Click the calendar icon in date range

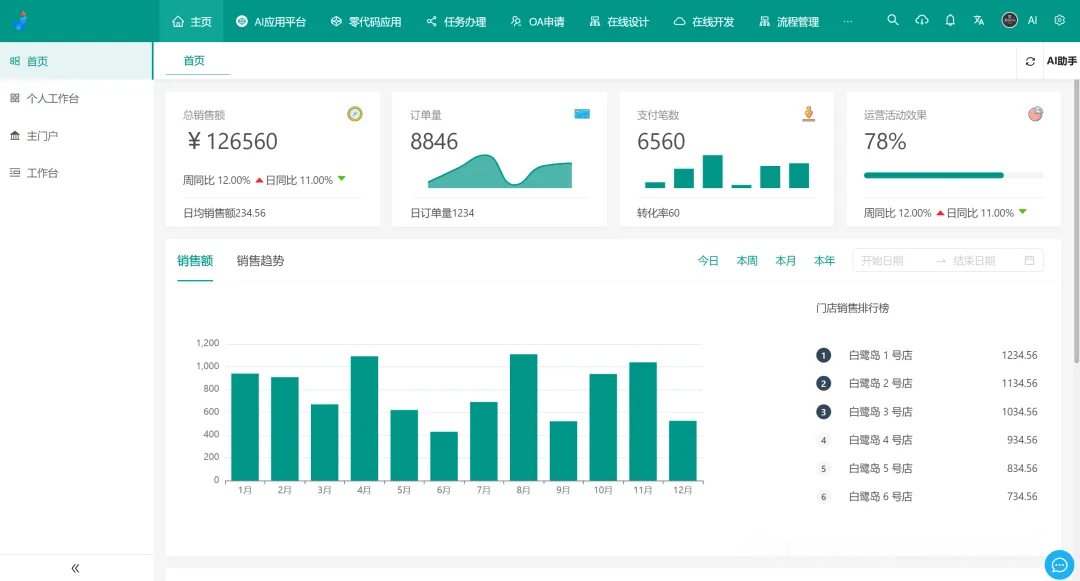[1029, 261]
